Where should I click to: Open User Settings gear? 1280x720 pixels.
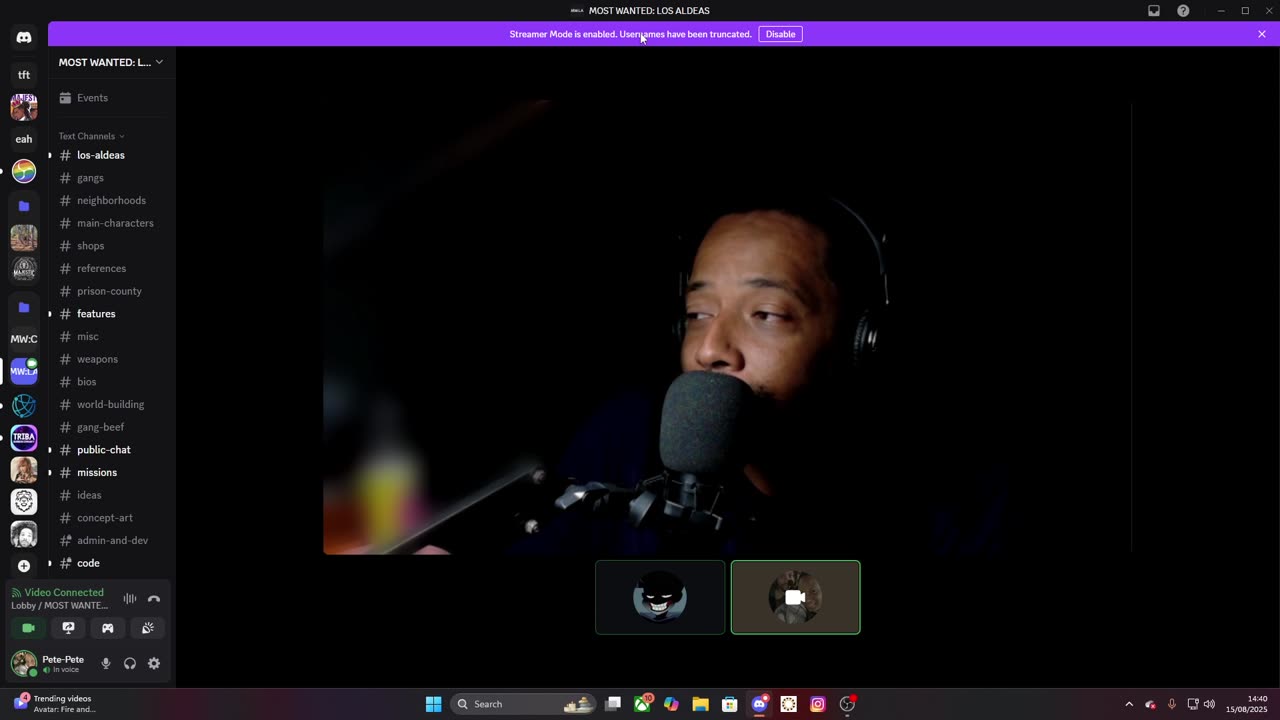(x=154, y=663)
